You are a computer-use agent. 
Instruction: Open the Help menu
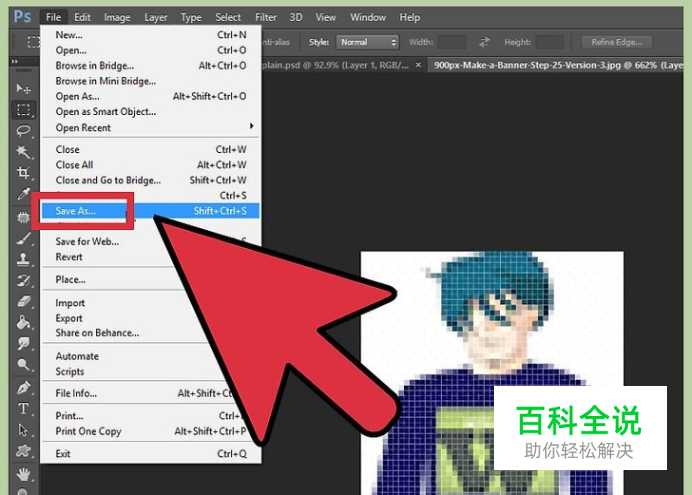click(x=410, y=17)
